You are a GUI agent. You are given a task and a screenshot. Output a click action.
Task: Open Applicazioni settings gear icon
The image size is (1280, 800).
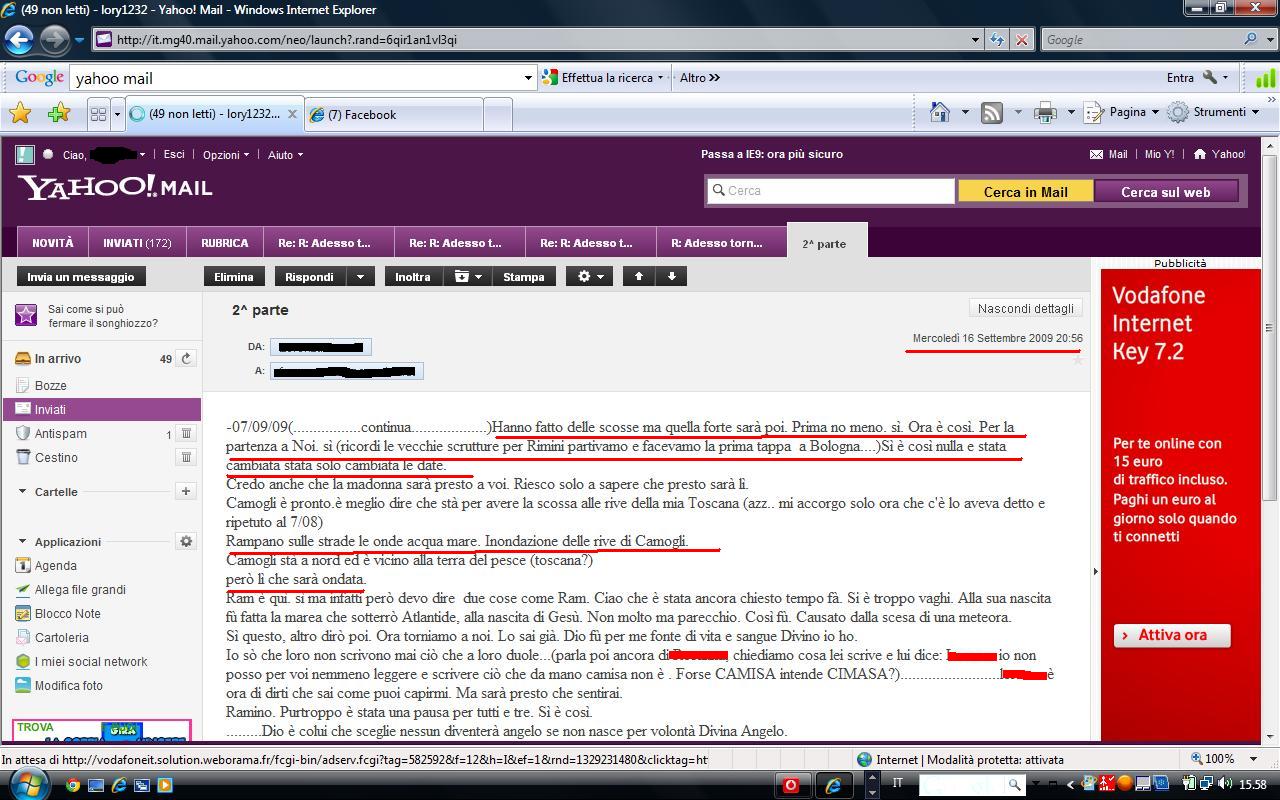[186, 541]
